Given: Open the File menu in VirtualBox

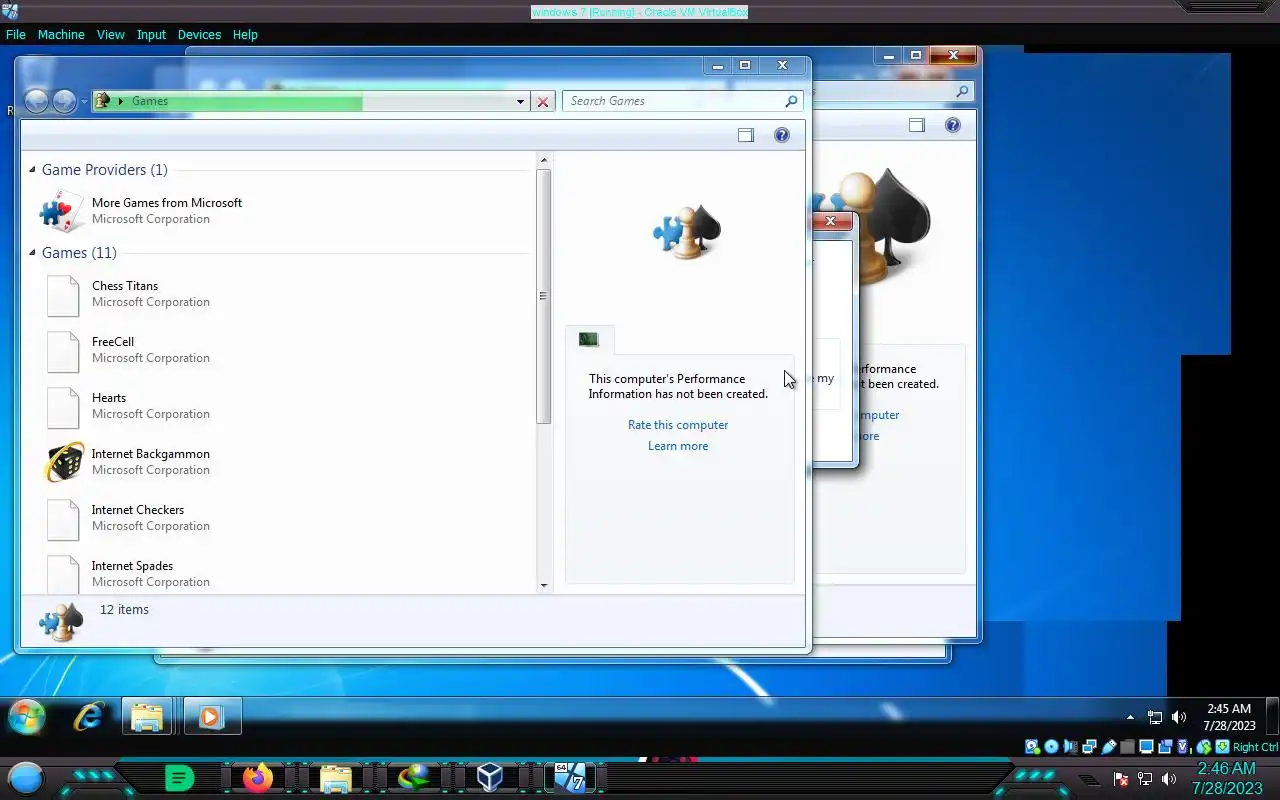Looking at the screenshot, I should point(16,34).
